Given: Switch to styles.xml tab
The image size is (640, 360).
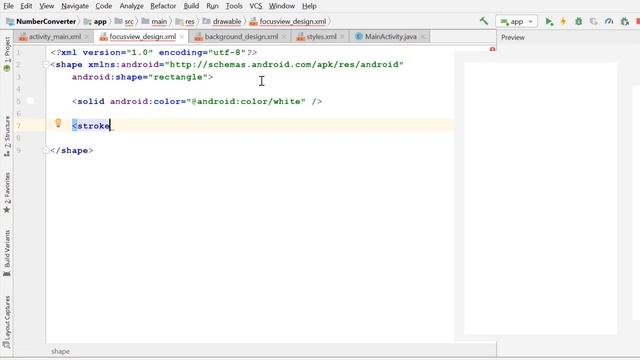Looking at the screenshot, I should [x=322, y=37].
